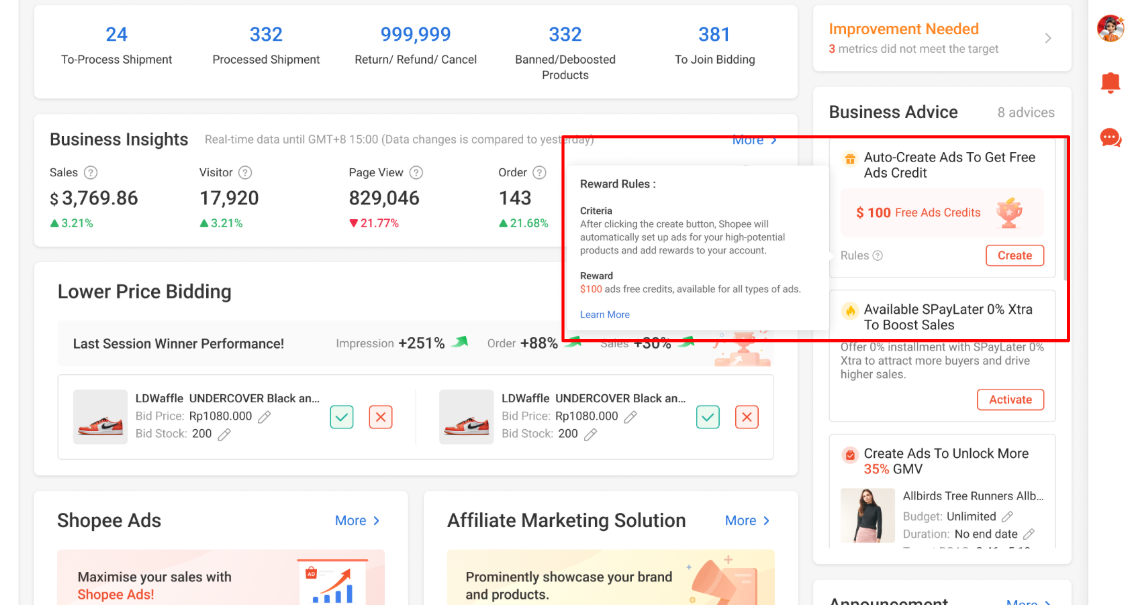Click Allbirds Tree Runners product thumbnail
The width and height of the screenshot is (1136, 605).
coord(867,516)
